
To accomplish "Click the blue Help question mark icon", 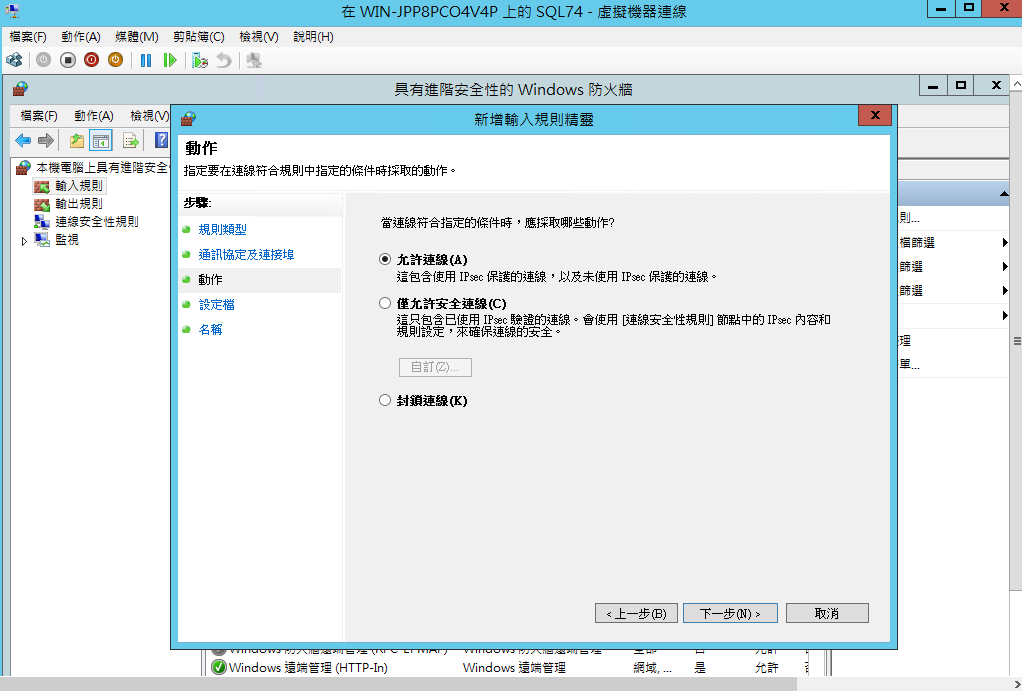I will (x=161, y=140).
